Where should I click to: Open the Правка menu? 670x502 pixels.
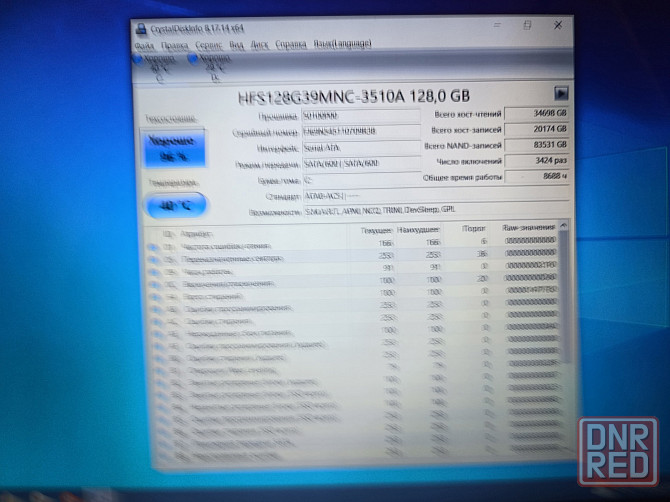174,46
